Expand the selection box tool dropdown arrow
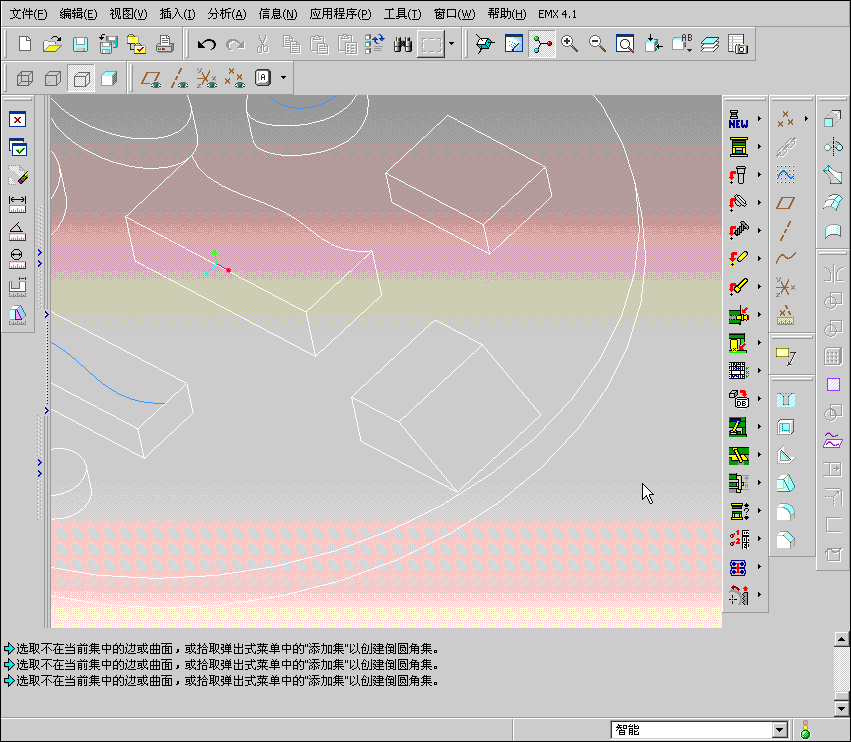 click(452, 44)
